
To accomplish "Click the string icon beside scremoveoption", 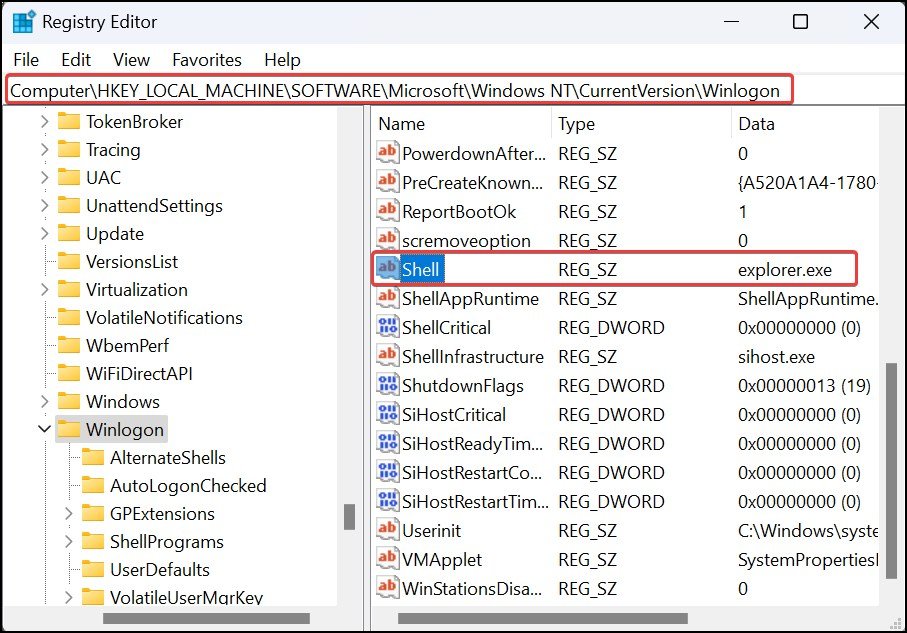I will point(387,240).
